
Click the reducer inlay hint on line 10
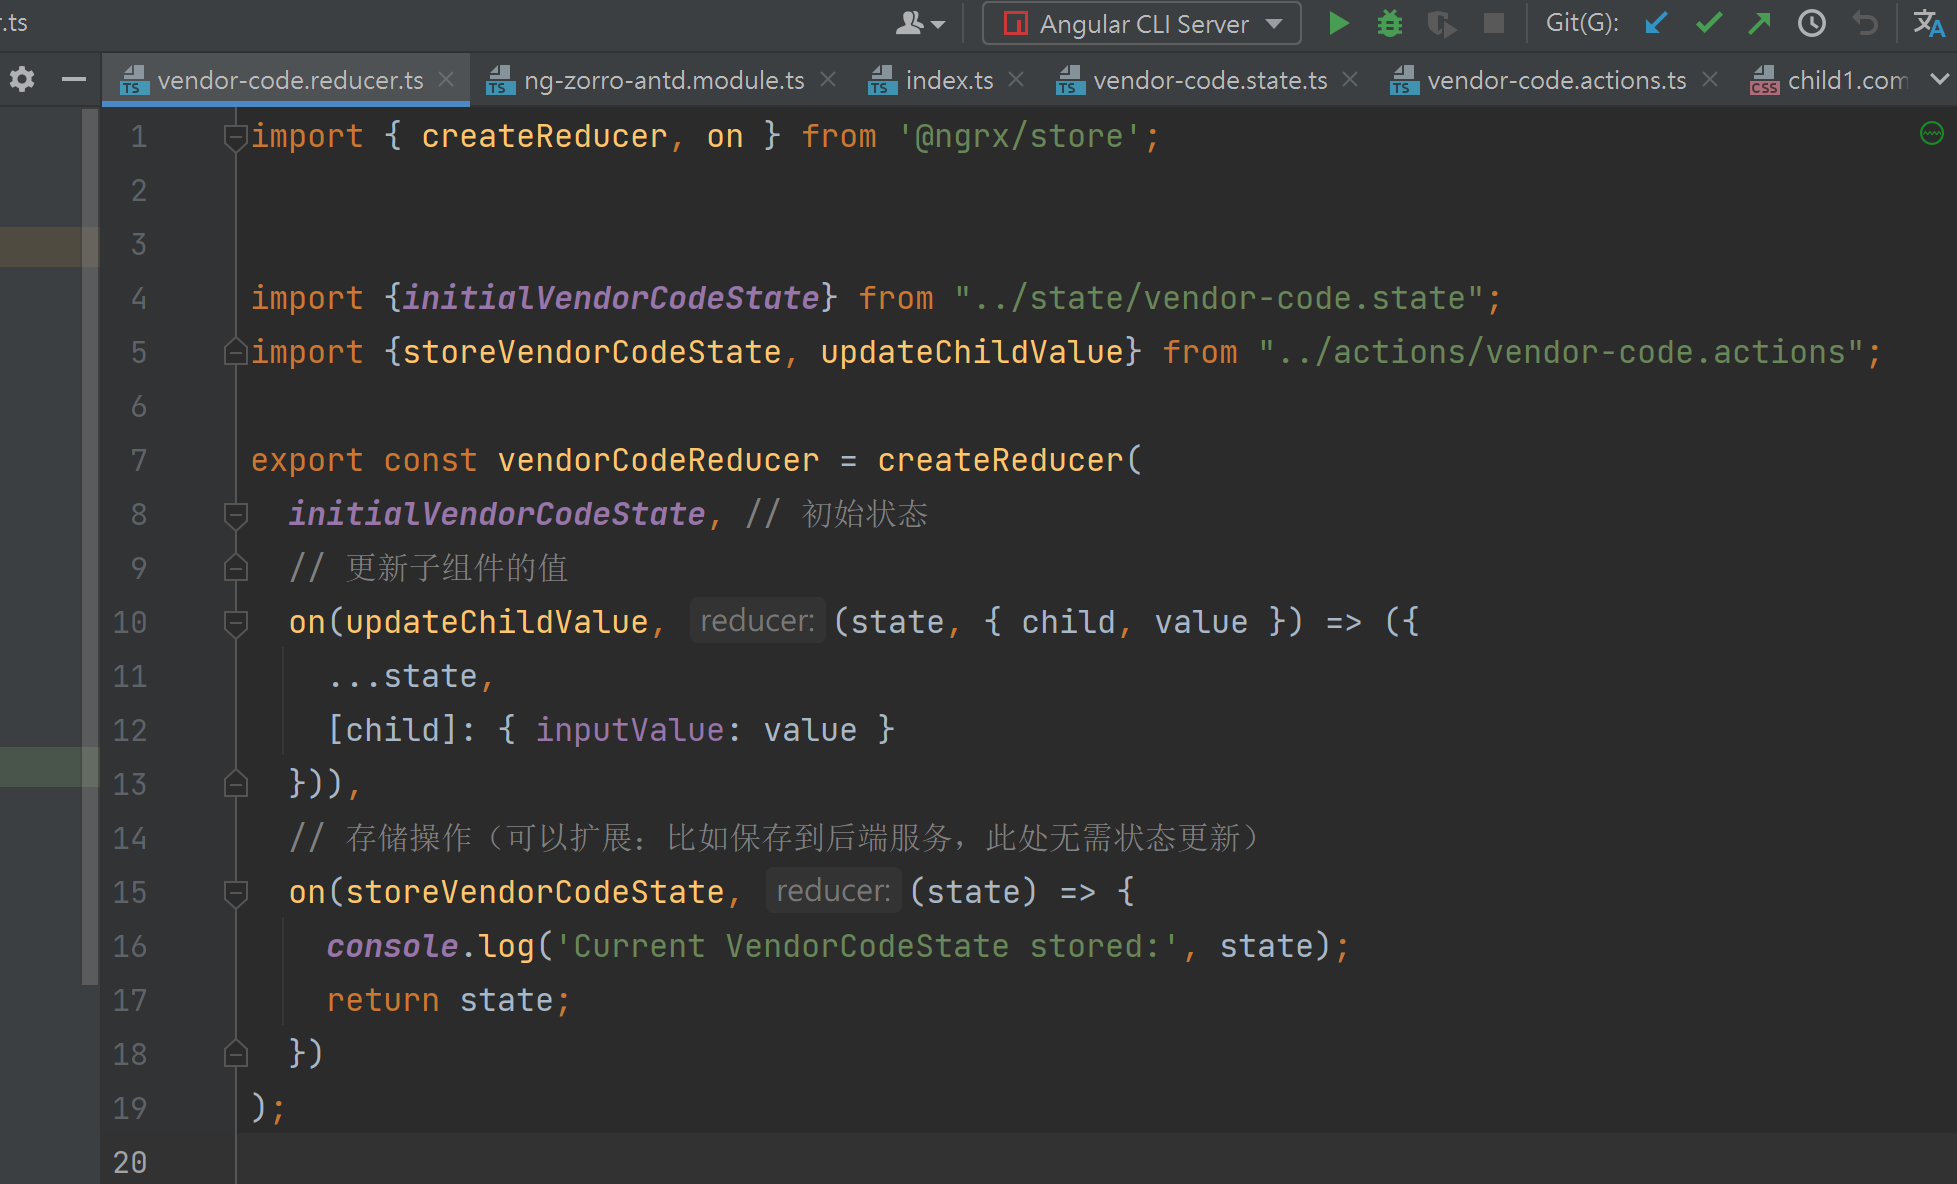click(757, 621)
